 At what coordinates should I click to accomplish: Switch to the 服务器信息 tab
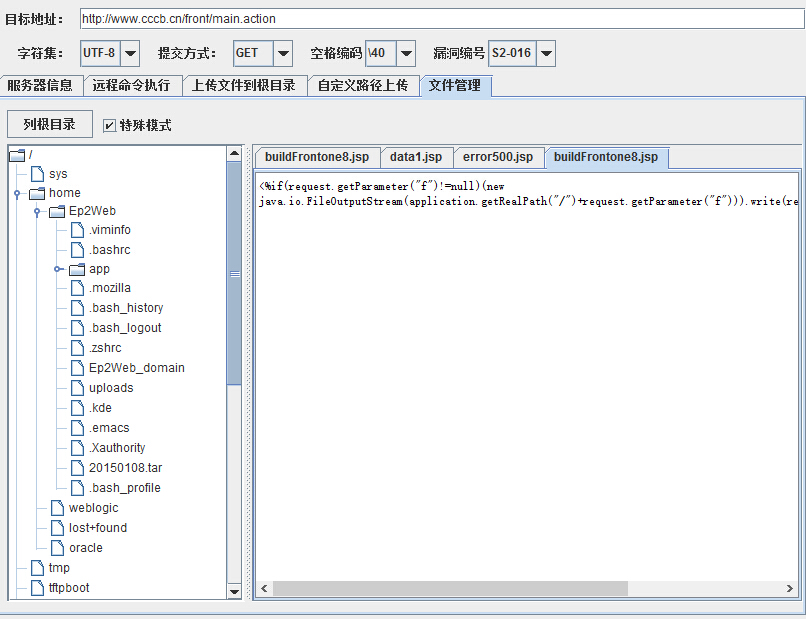pos(41,85)
